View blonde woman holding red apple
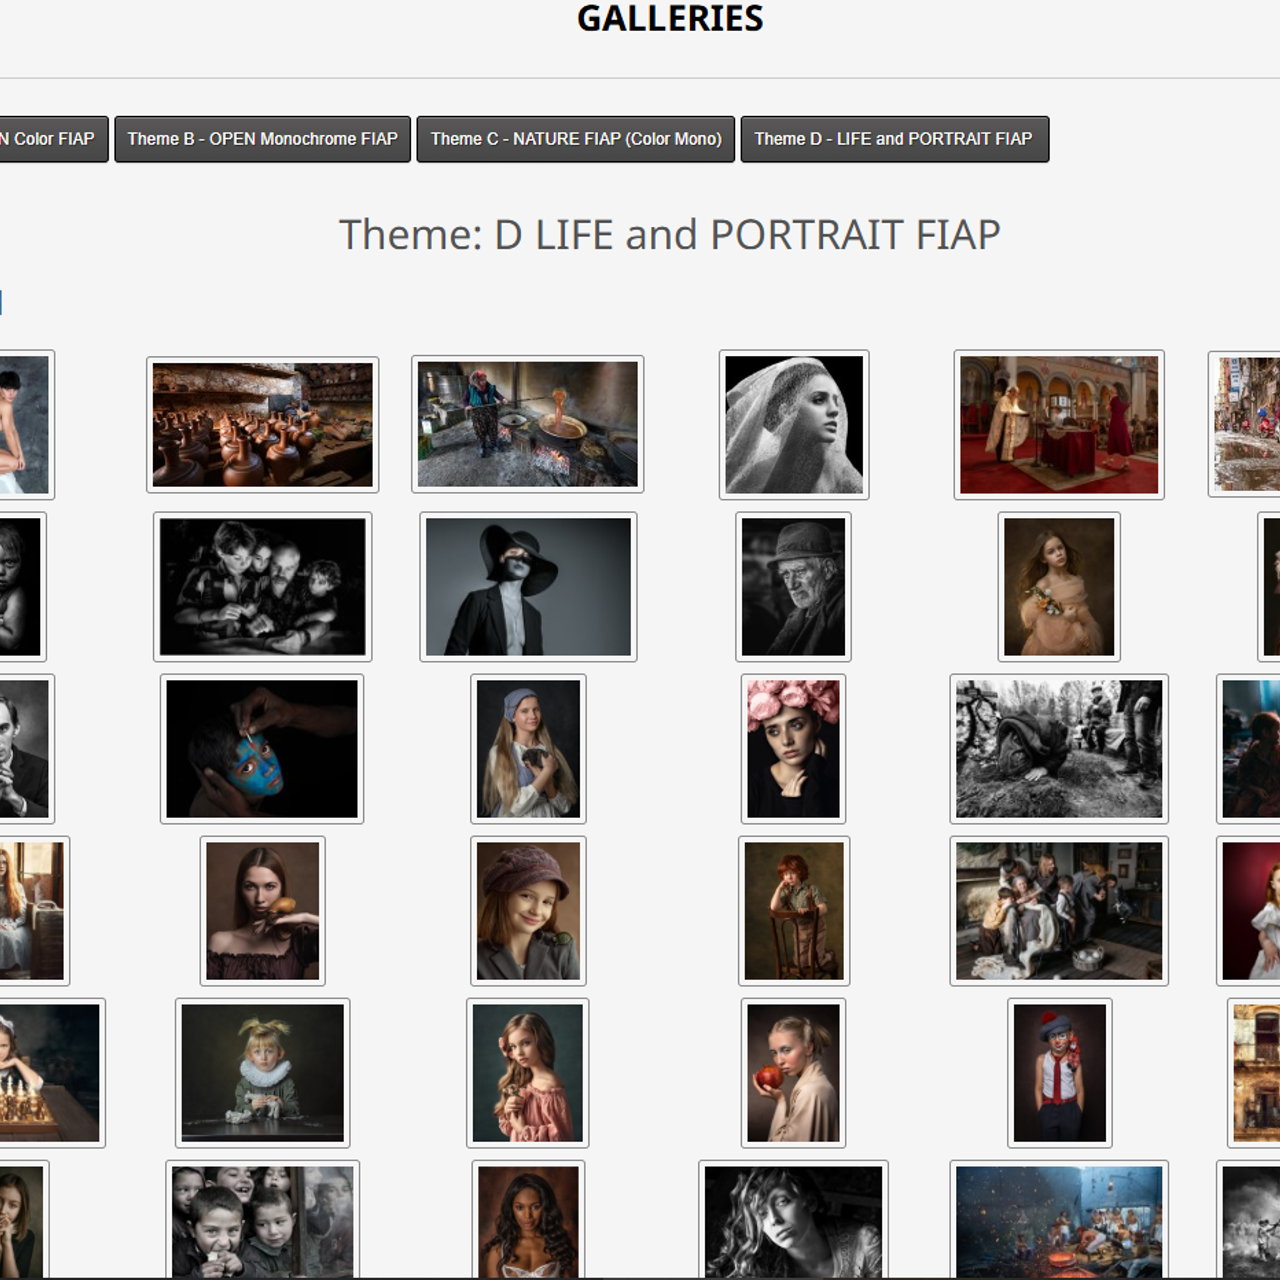Image resolution: width=1280 pixels, height=1280 pixels. pos(794,1073)
